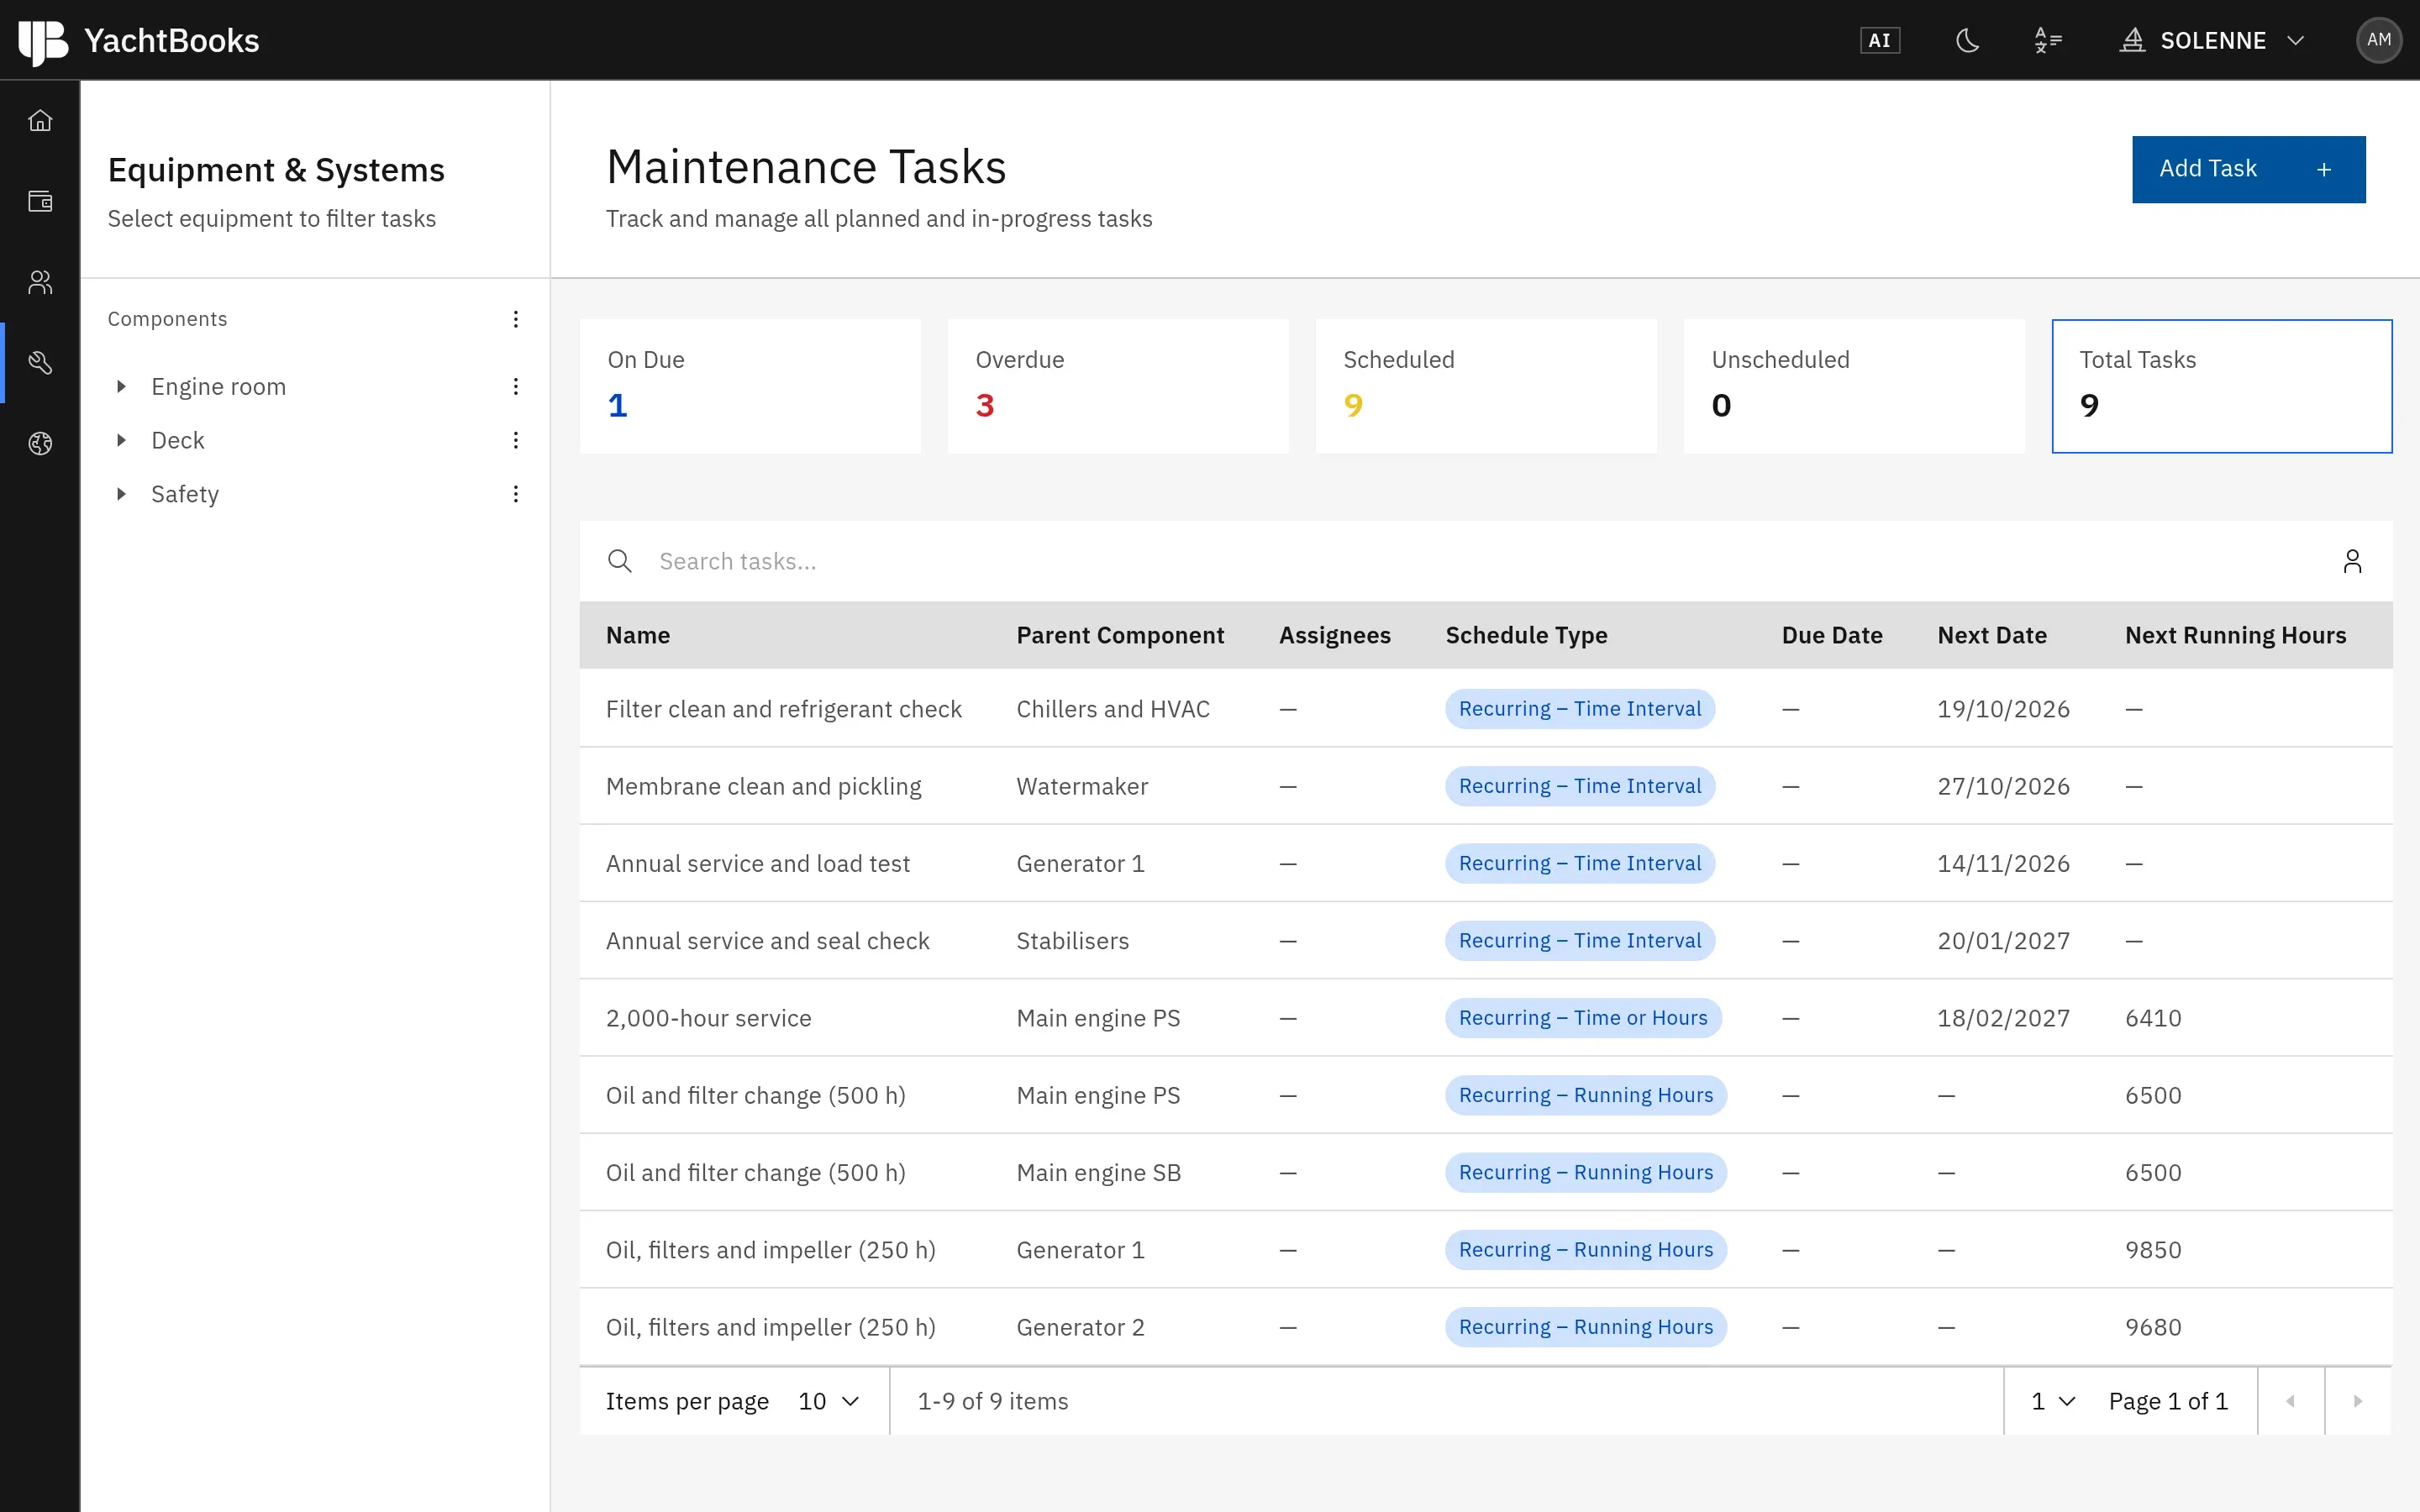
Task: Select the Scheduled summary card
Action: tap(1486, 386)
